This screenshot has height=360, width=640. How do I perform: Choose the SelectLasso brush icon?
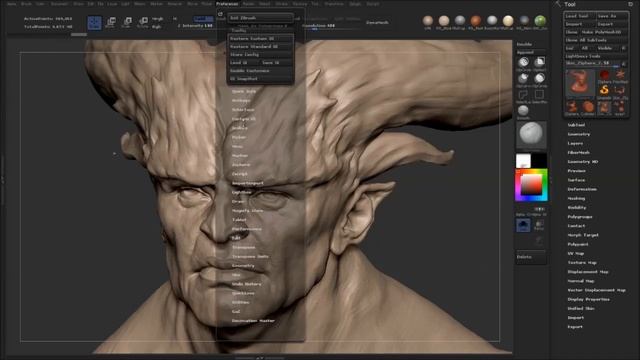523,95
